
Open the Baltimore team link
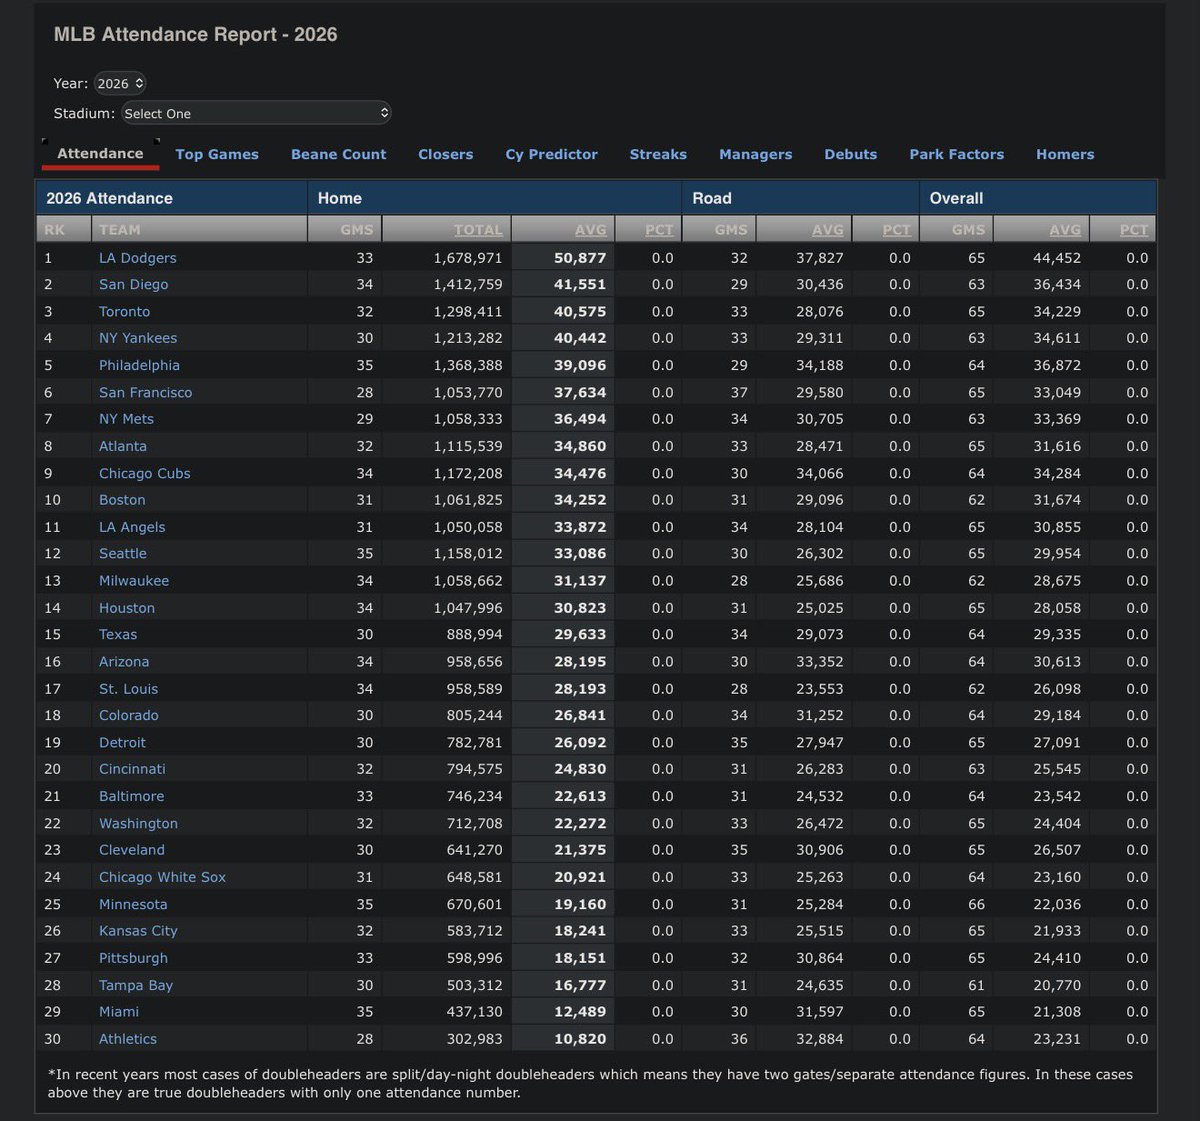coord(131,796)
